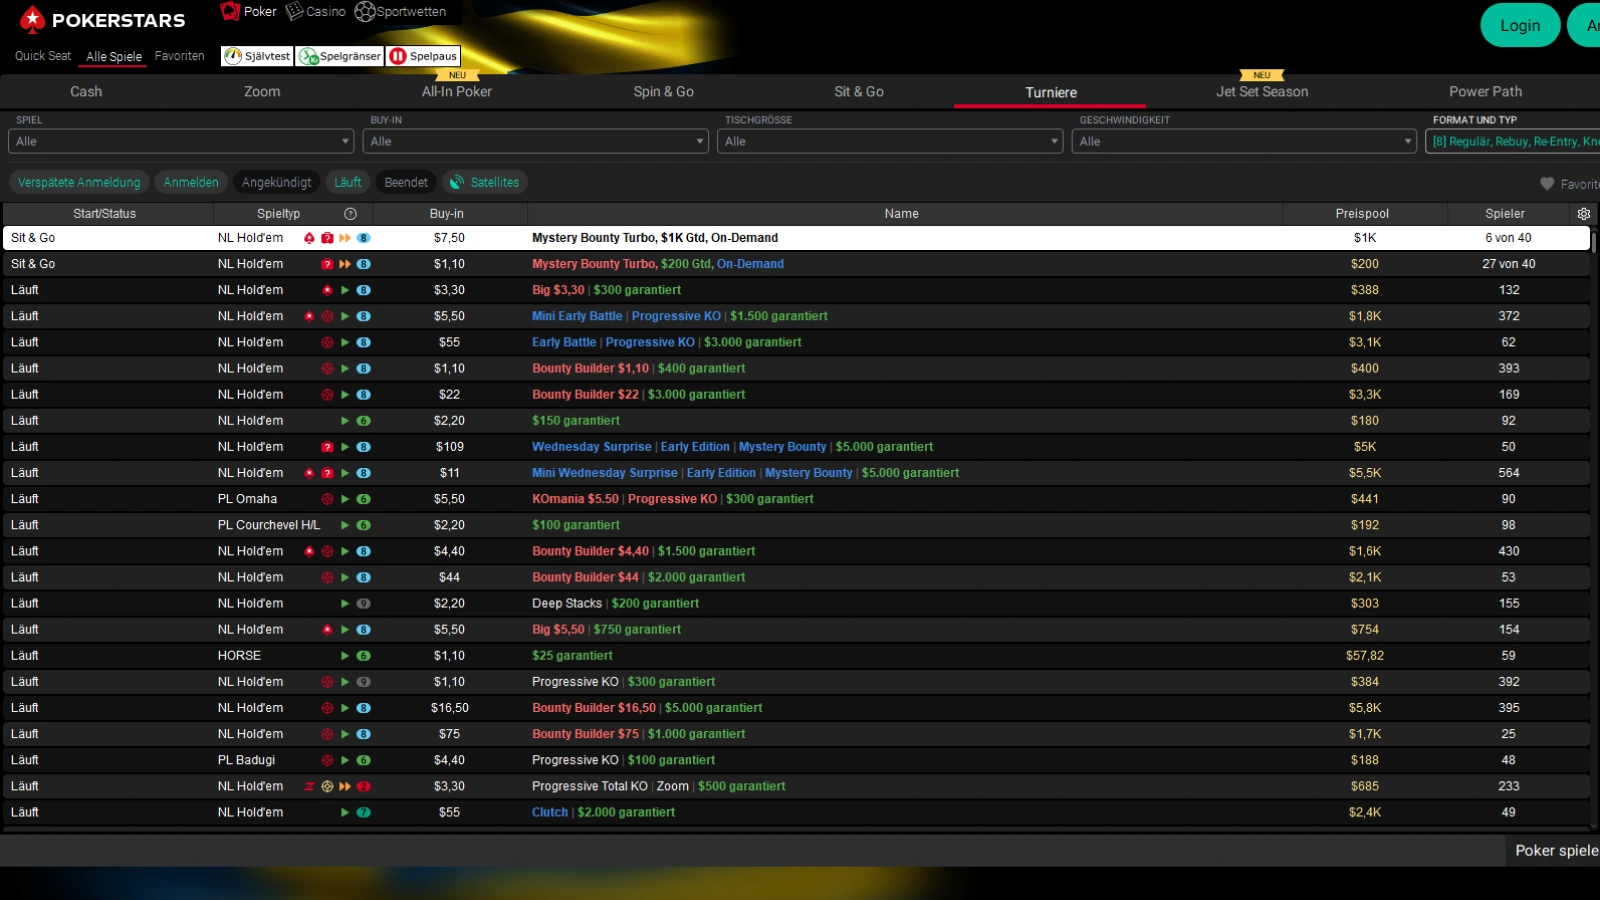The height and width of the screenshot is (900, 1600).
Task: Open the Spelpaus self-exclusion badge
Action: (424, 56)
